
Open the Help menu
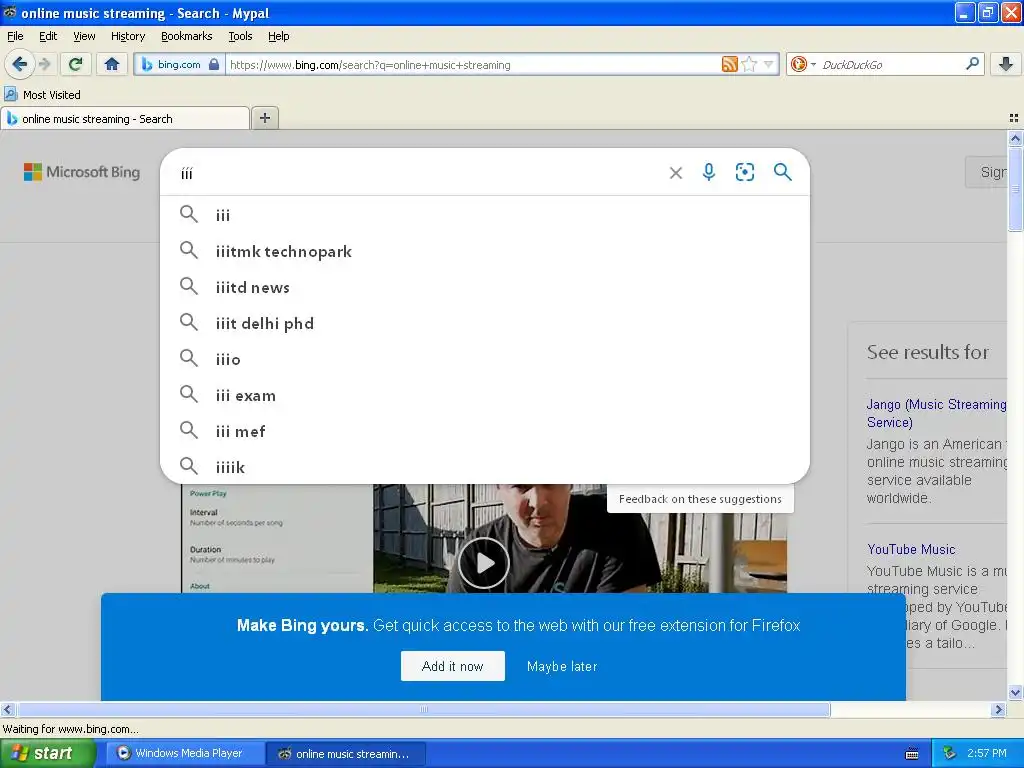coord(278,36)
